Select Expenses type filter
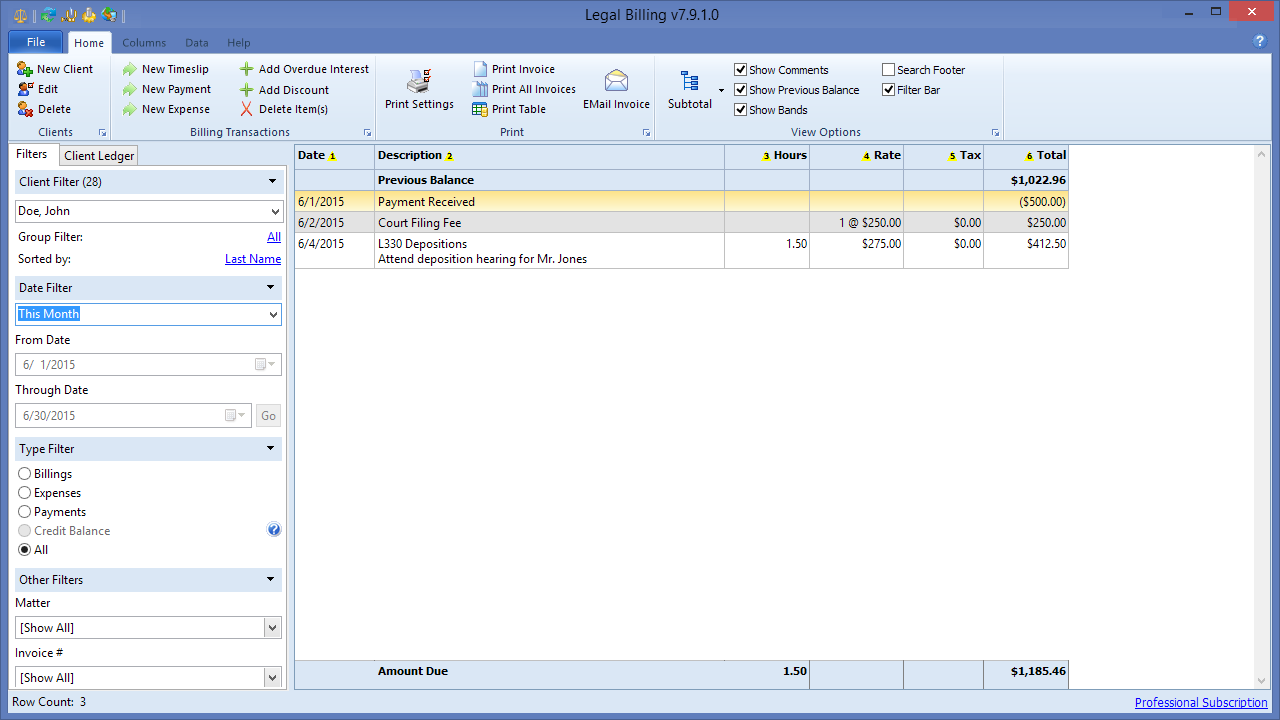Image resolution: width=1280 pixels, height=720 pixels. pos(25,493)
